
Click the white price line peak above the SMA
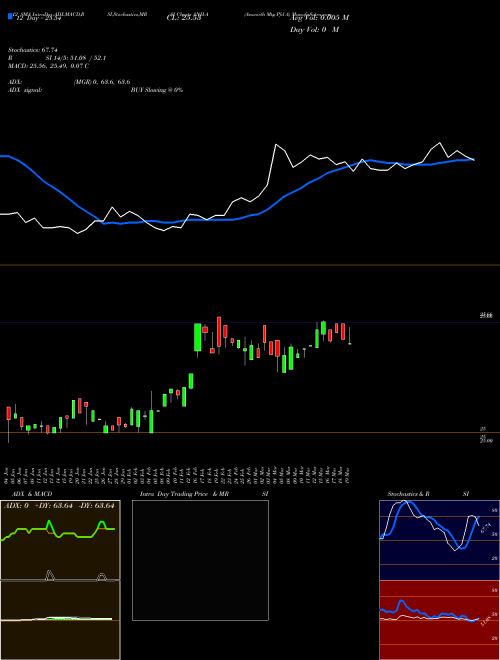(x=277, y=145)
